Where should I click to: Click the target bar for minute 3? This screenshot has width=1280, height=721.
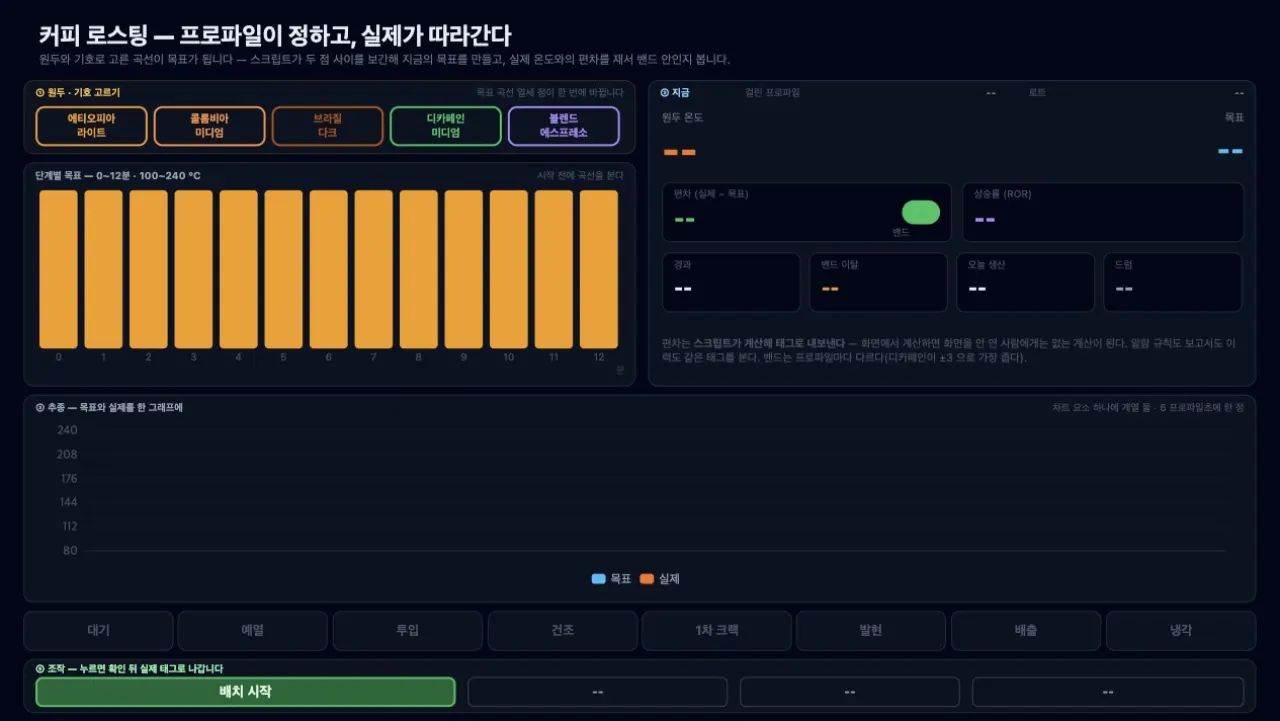(x=193, y=269)
